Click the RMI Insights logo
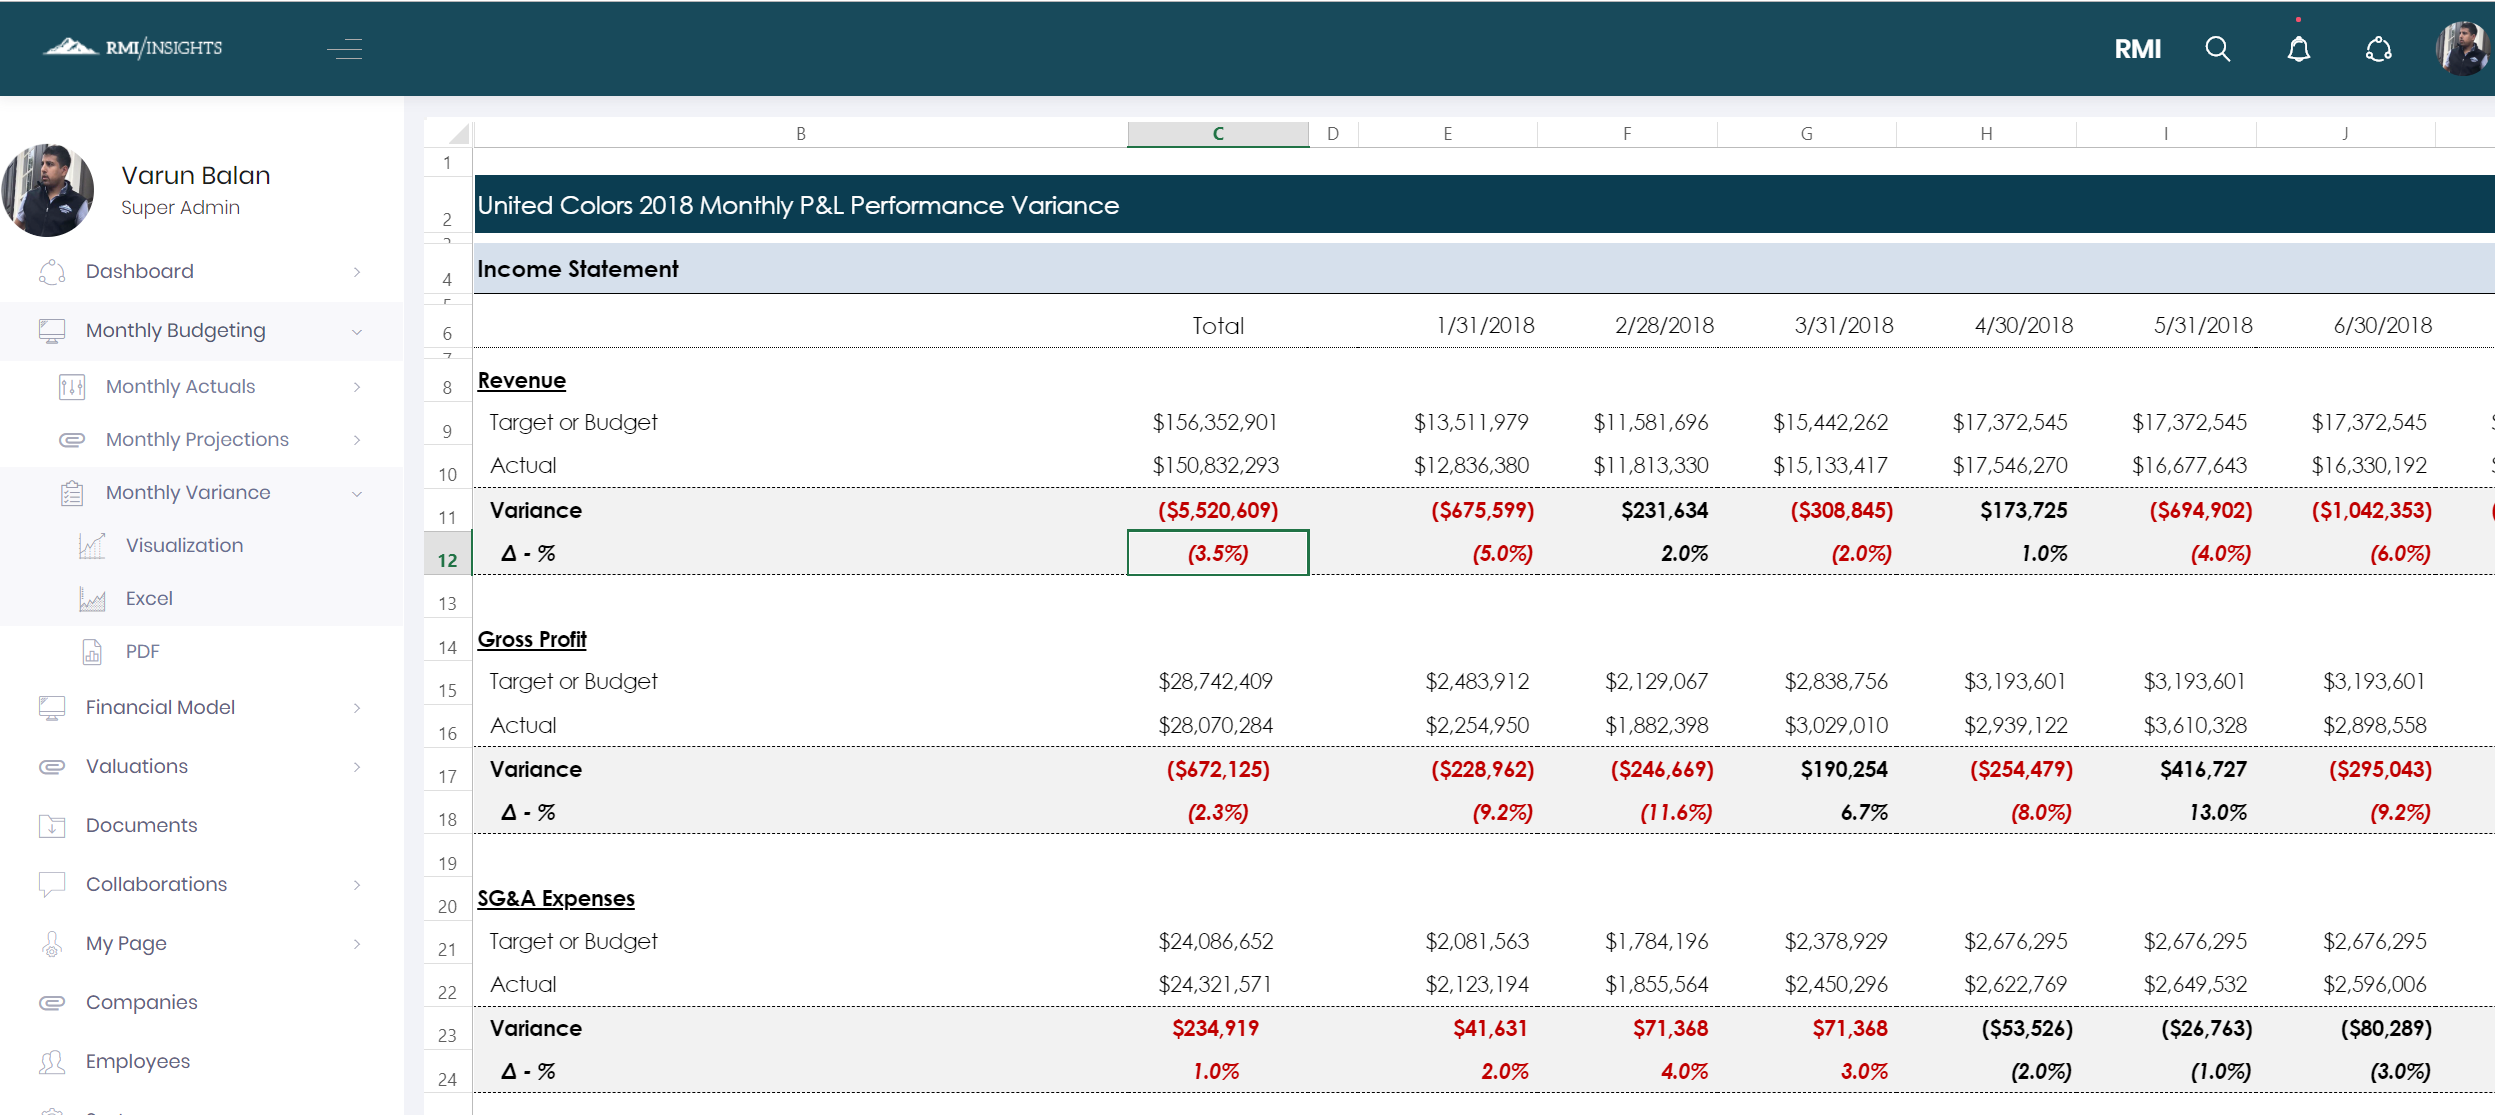2495x1115 pixels. [133, 47]
